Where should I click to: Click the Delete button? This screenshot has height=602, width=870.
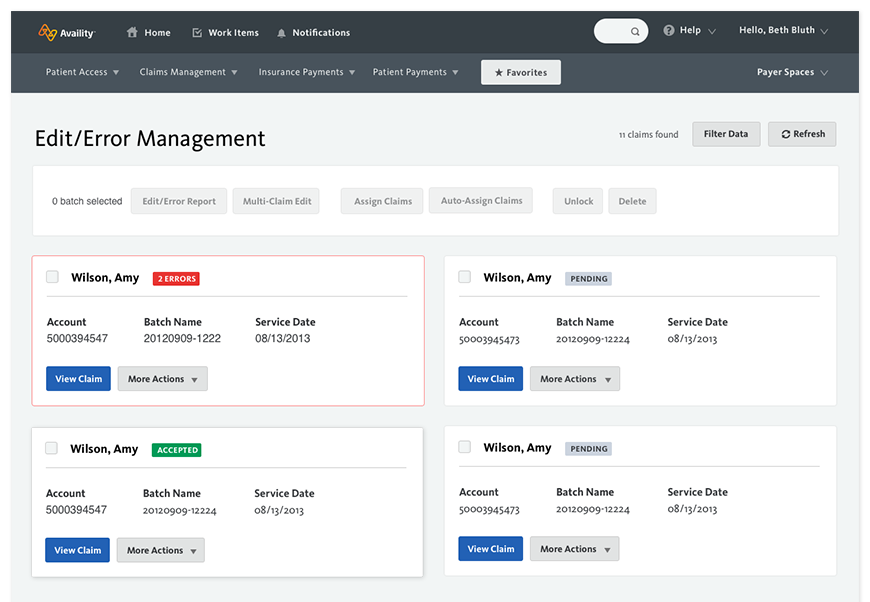[633, 201]
